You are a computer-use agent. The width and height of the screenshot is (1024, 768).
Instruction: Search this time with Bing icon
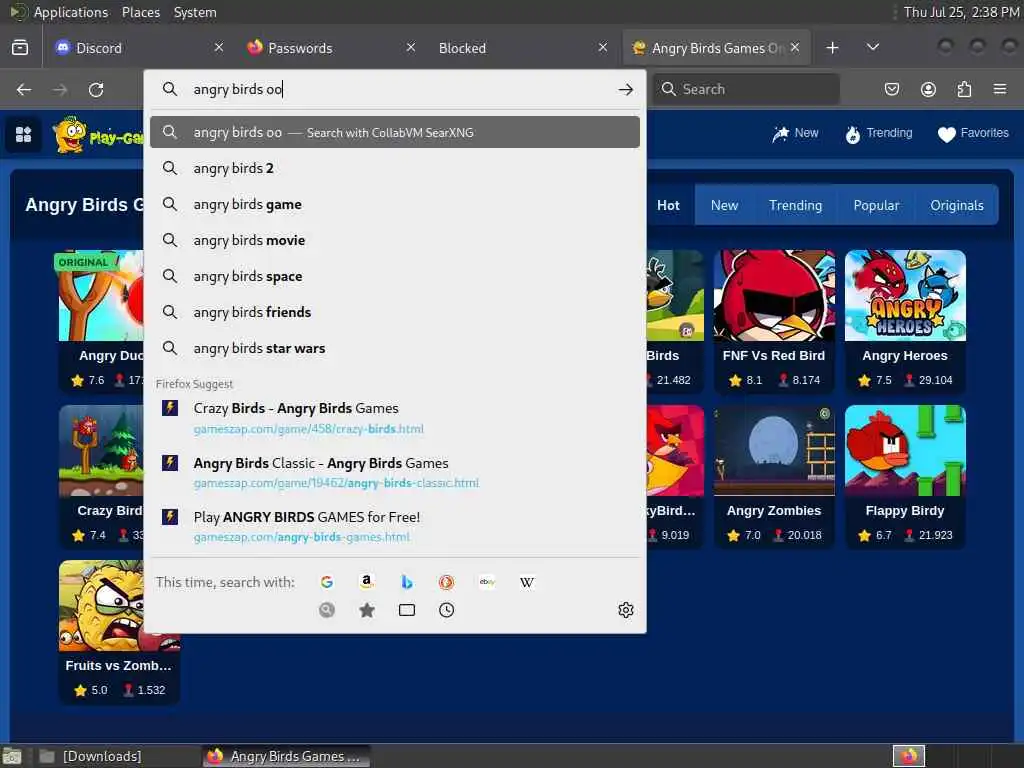pos(407,582)
